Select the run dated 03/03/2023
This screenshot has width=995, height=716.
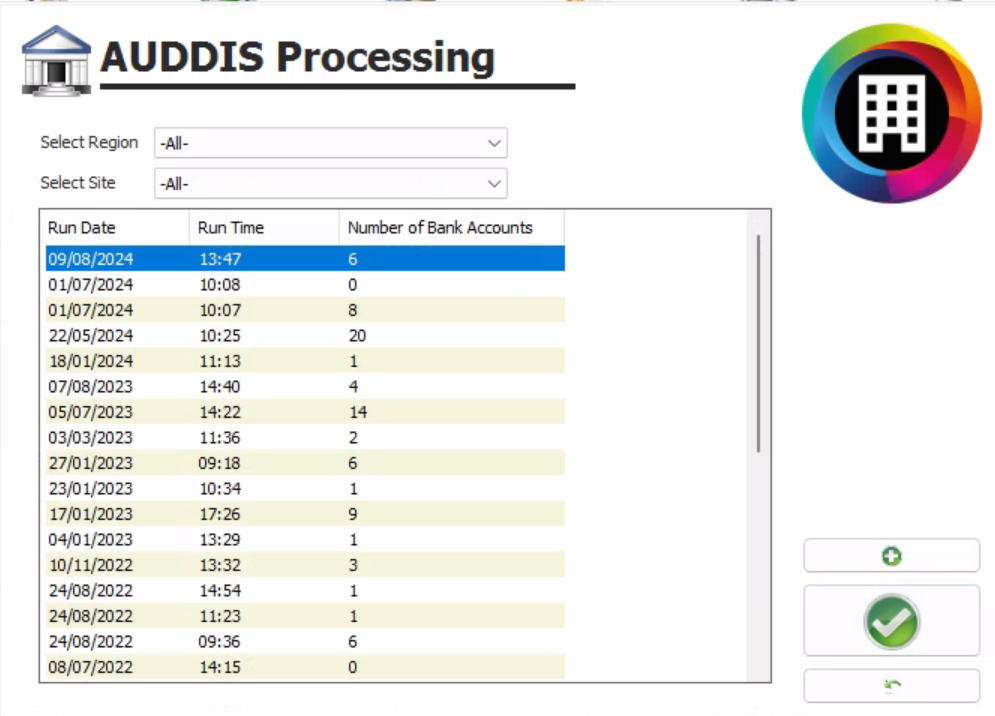(305, 437)
